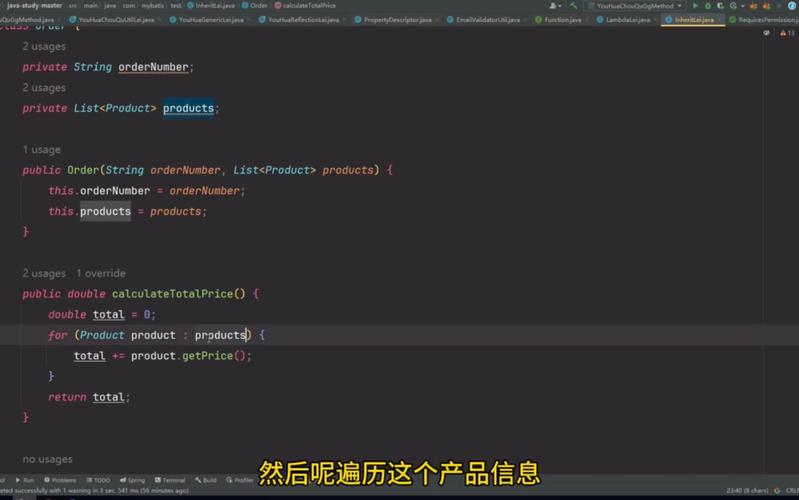Open the Terminal tool window

tap(170, 480)
